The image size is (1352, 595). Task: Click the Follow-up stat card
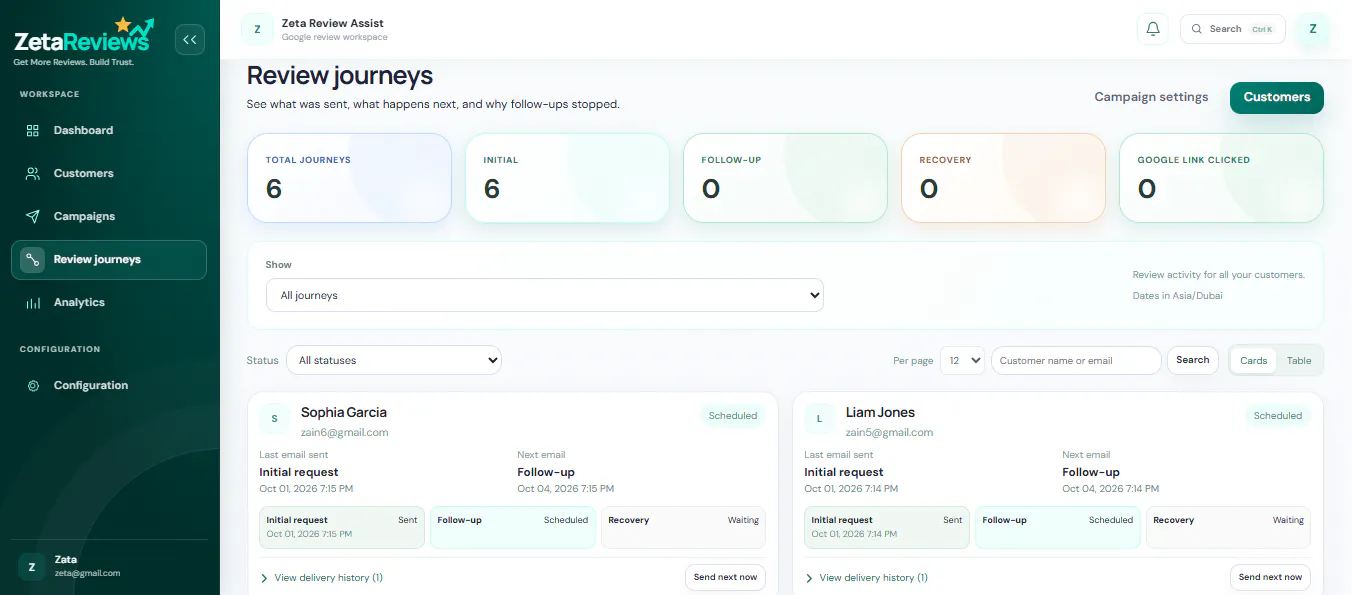pos(785,178)
